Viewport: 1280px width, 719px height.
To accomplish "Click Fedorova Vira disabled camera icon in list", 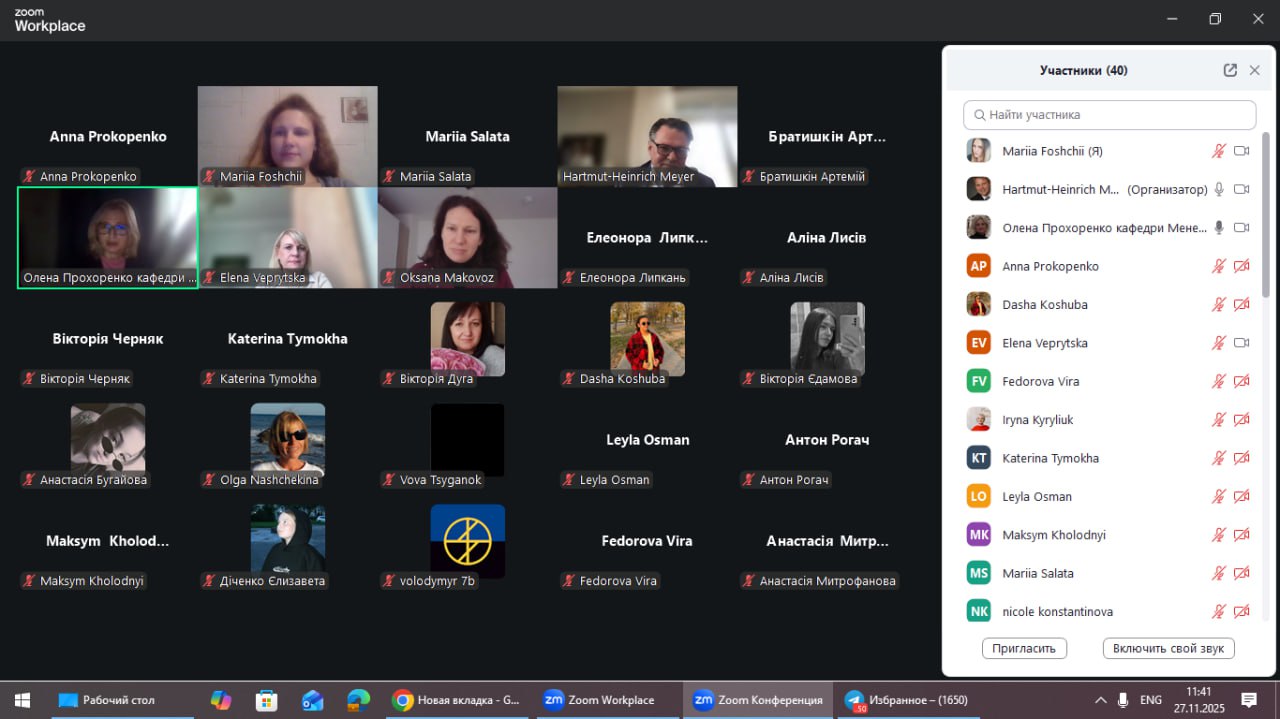I will click(x=1242, y=381).
